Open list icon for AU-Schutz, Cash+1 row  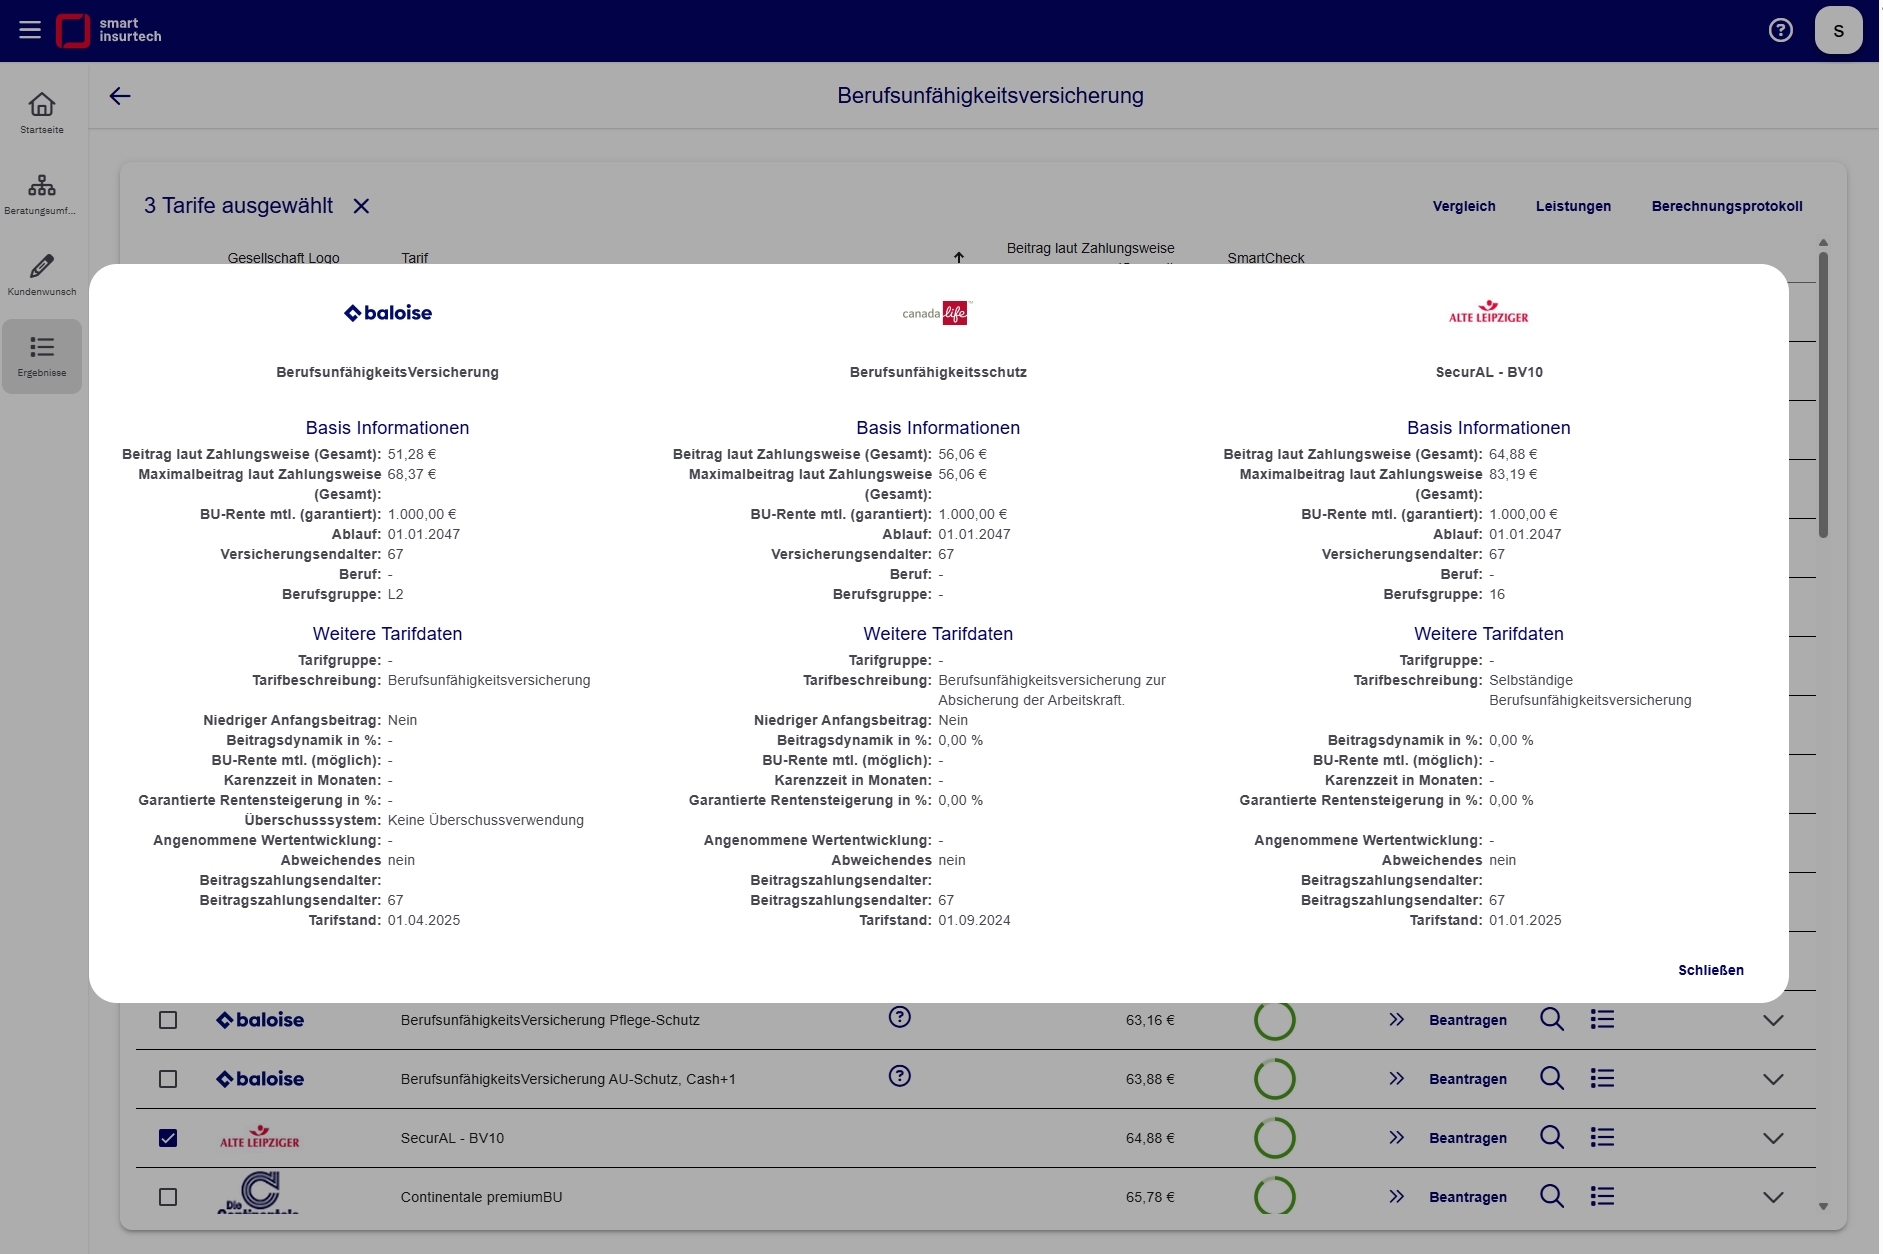[1602, 1079]
